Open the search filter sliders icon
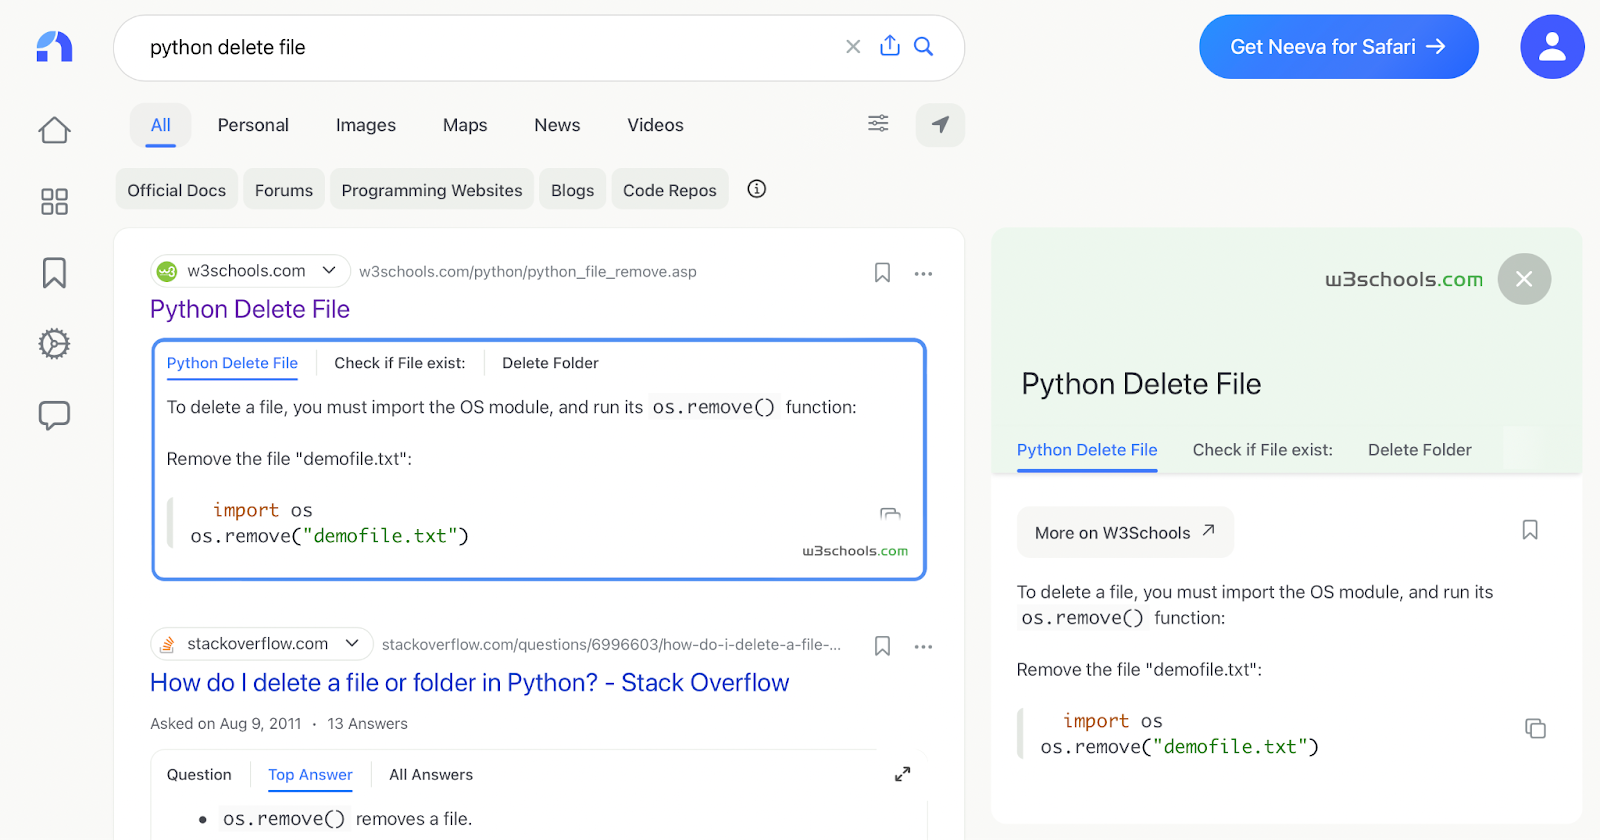The image size is (1600, 840). coord(878,124)
